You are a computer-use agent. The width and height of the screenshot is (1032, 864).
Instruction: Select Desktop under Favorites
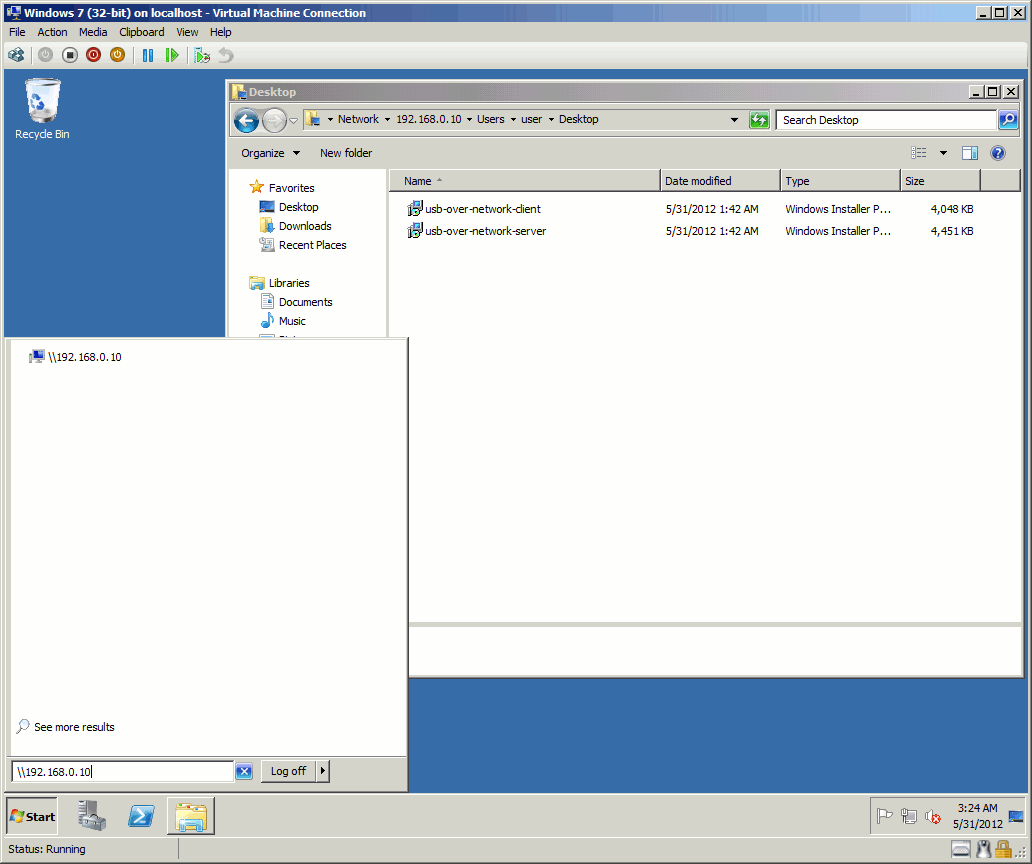tap(298, 207)
